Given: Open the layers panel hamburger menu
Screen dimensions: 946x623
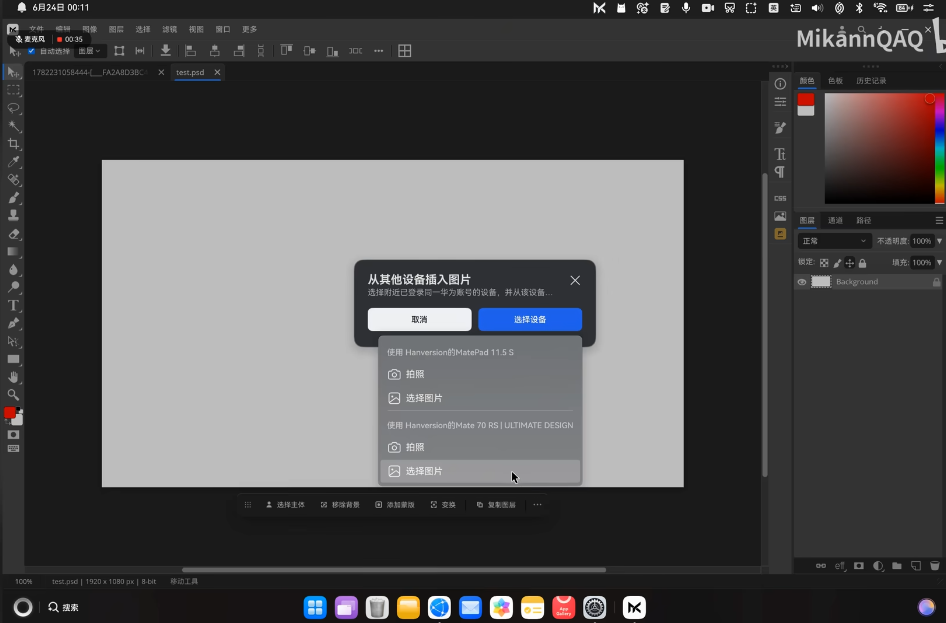Looking at the screenshot, I should pyautogui.click(x=939, y=220).
